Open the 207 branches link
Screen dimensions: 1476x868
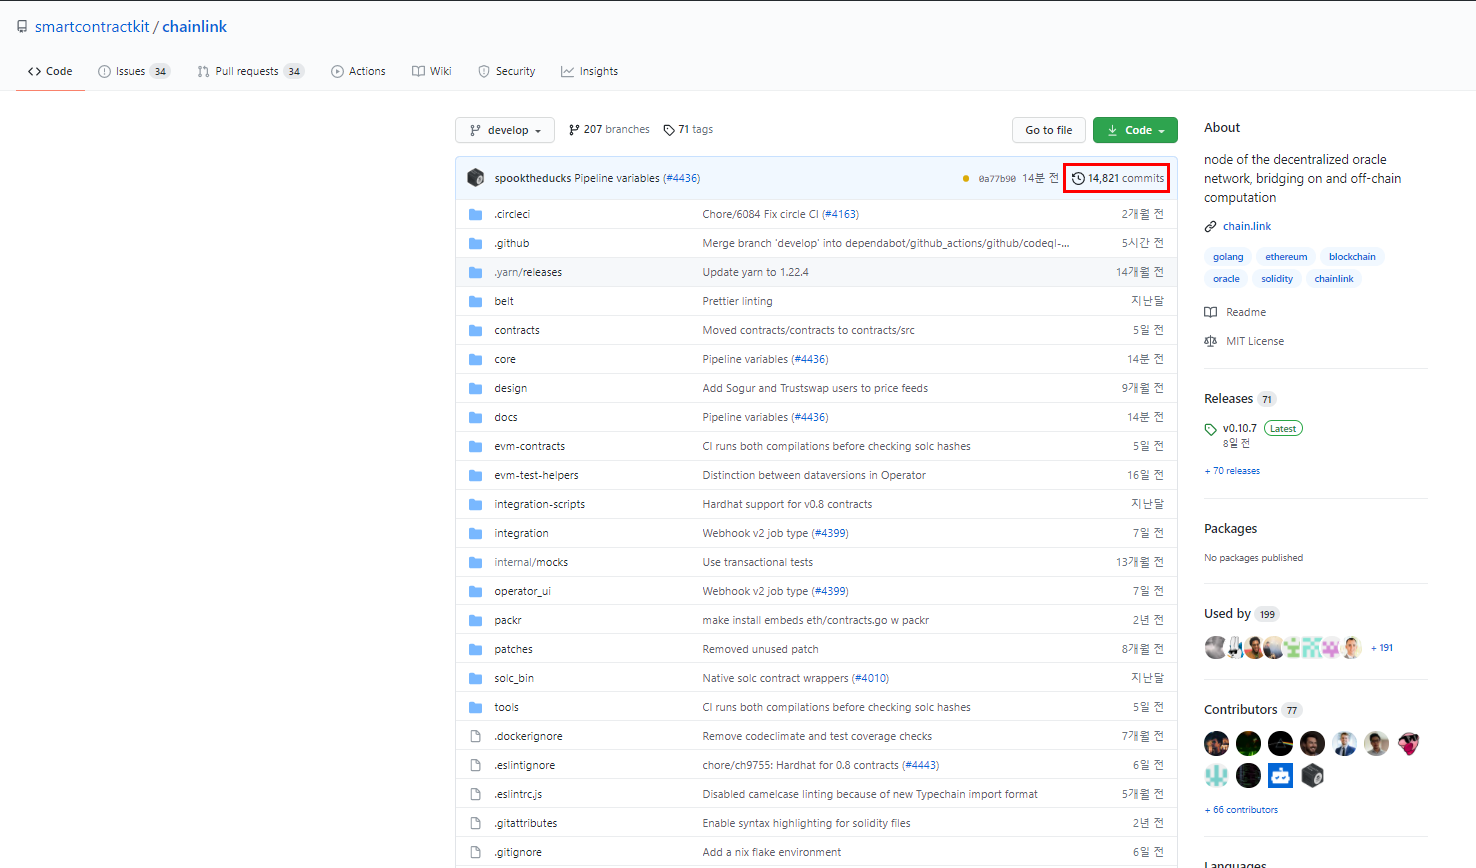pyautogui.click(x=609, y=129)
